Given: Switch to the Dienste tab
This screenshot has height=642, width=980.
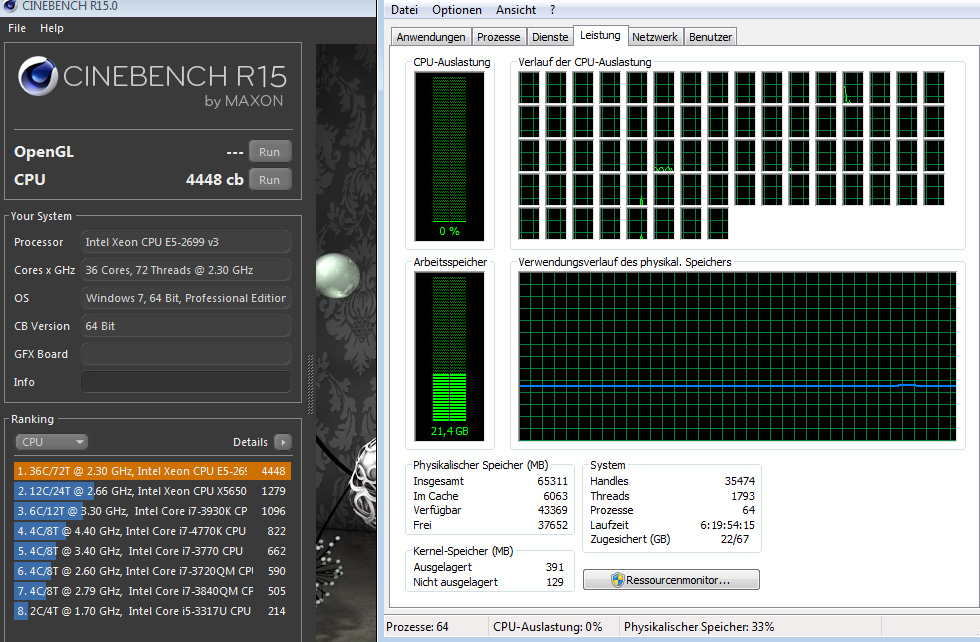Looking at the screenshot, I should 550,37.
